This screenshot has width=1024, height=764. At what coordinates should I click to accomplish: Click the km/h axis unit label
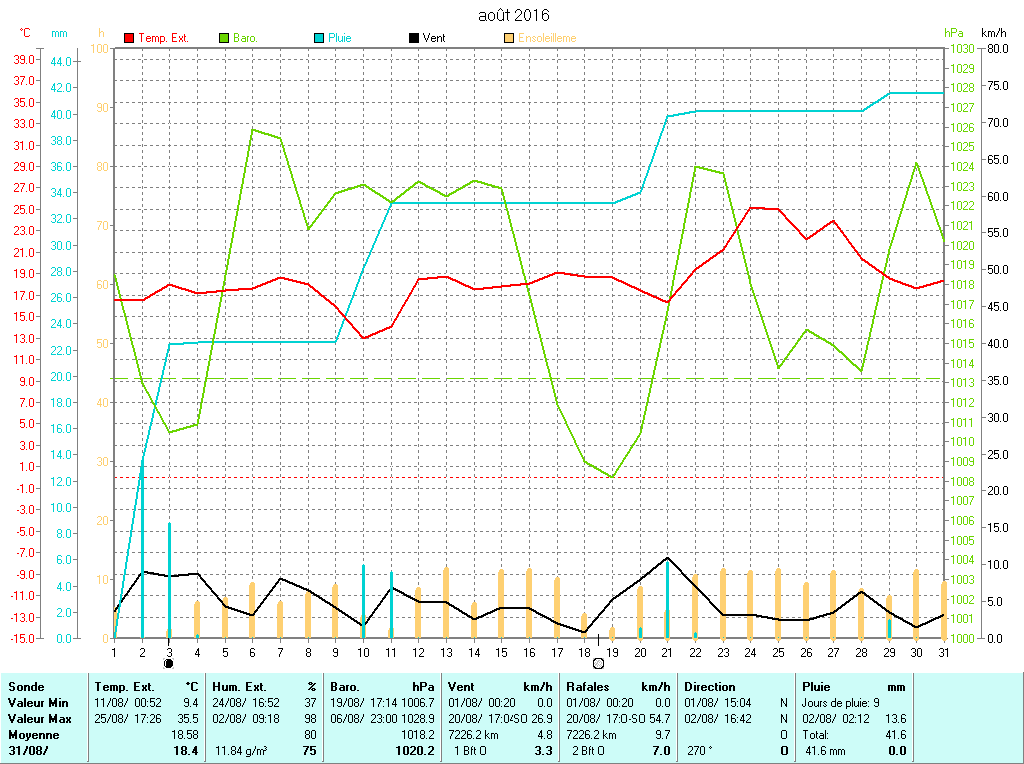995,33
